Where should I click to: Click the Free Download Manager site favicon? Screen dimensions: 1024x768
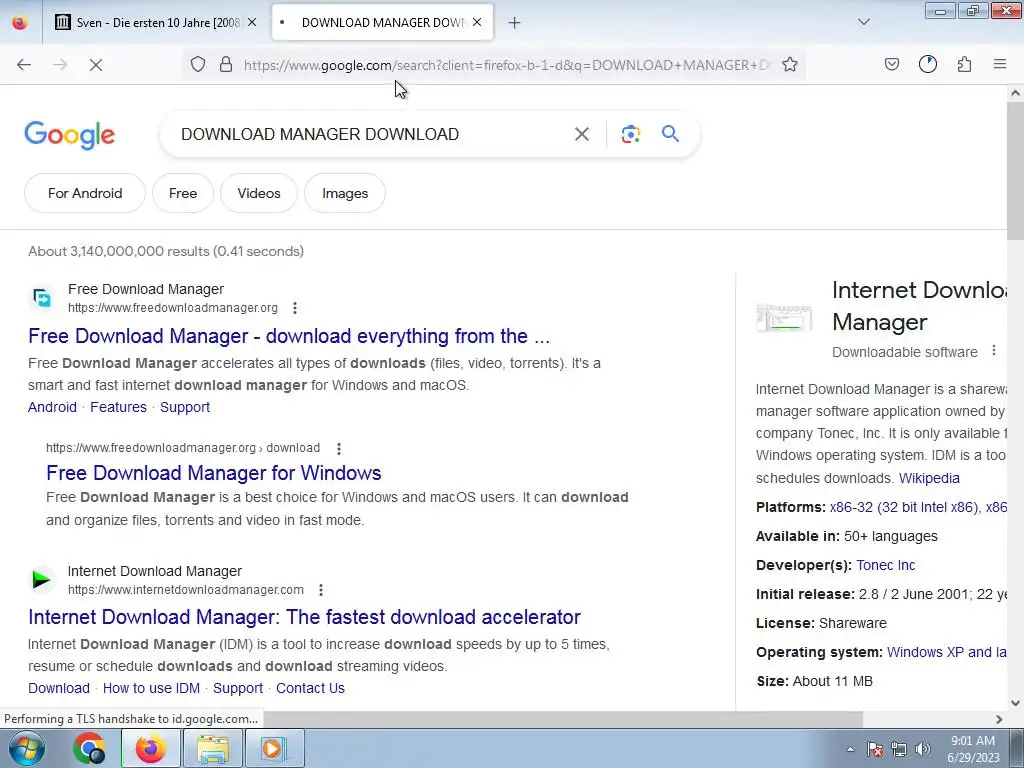click(x=42, y=298)
